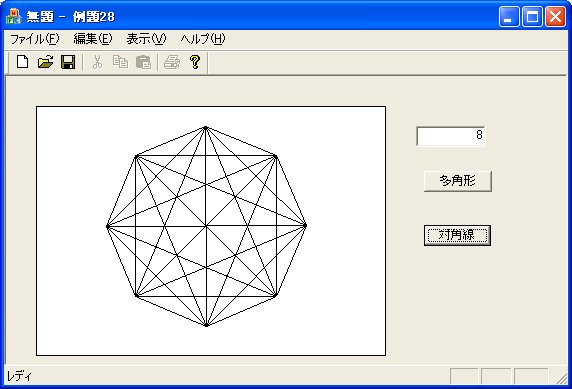Maximize the window

pos(532,16)
